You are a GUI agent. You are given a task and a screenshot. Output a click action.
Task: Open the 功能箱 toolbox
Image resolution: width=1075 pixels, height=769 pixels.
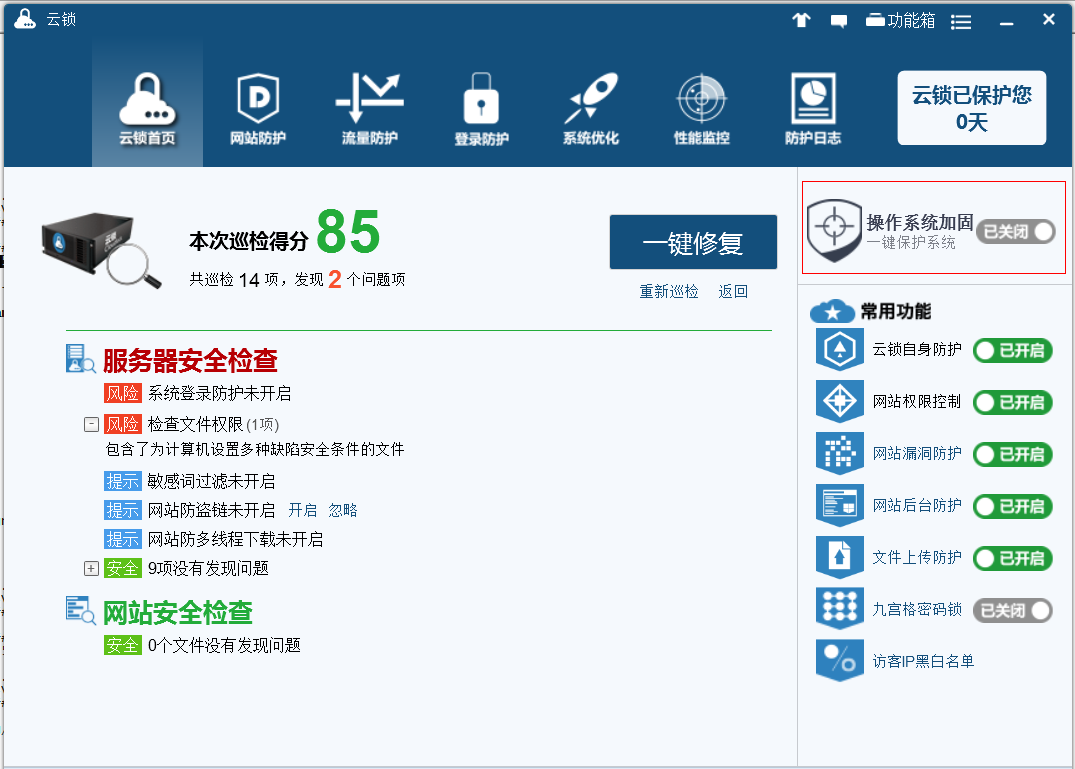(x=900, y=21)
